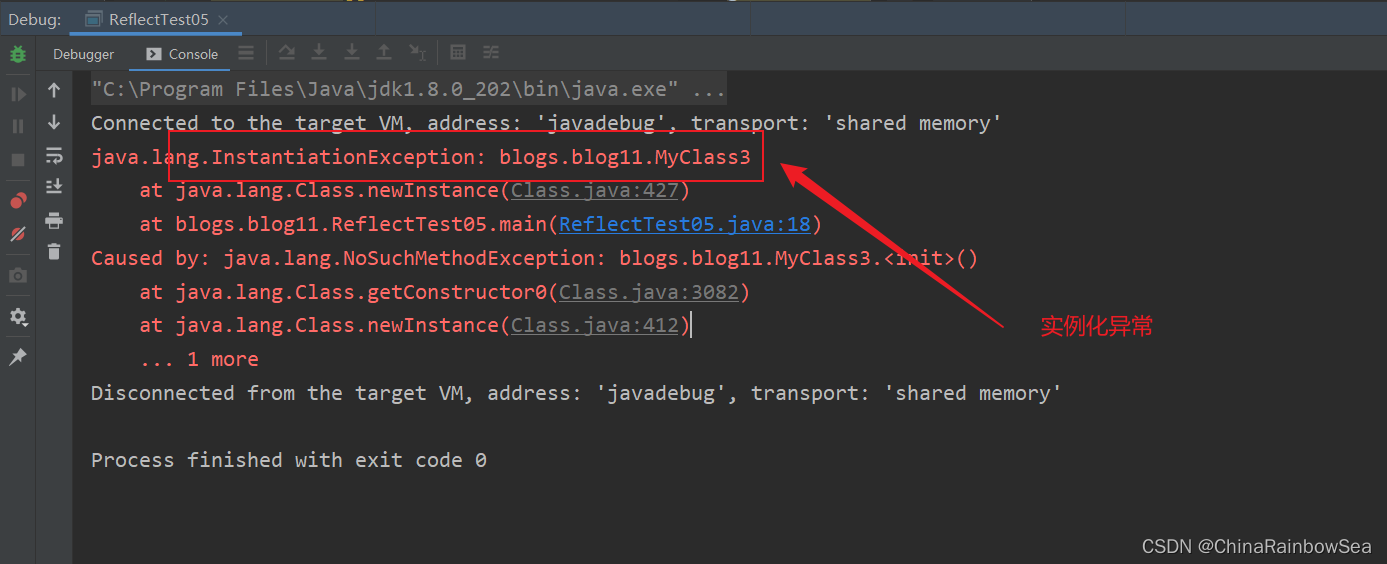
Task: Rerun ReflectTest05 with the green bug icon
Action: click(x=18, y=54)
